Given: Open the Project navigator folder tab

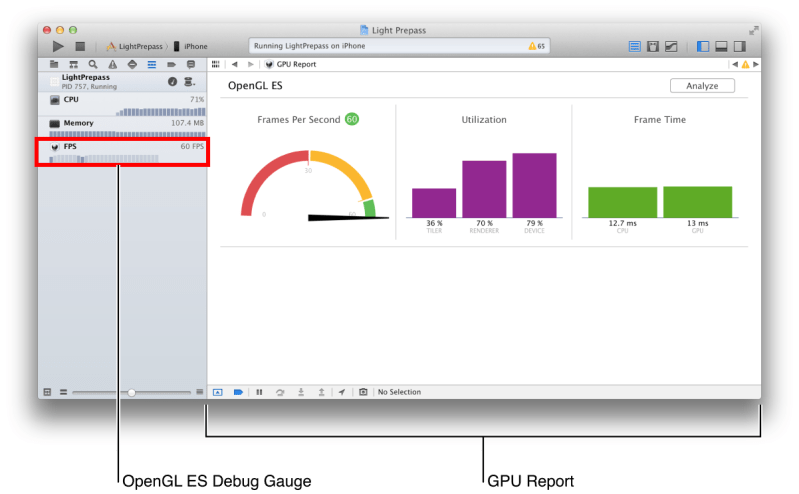Looking at the screenshot, I should [54, 64].
